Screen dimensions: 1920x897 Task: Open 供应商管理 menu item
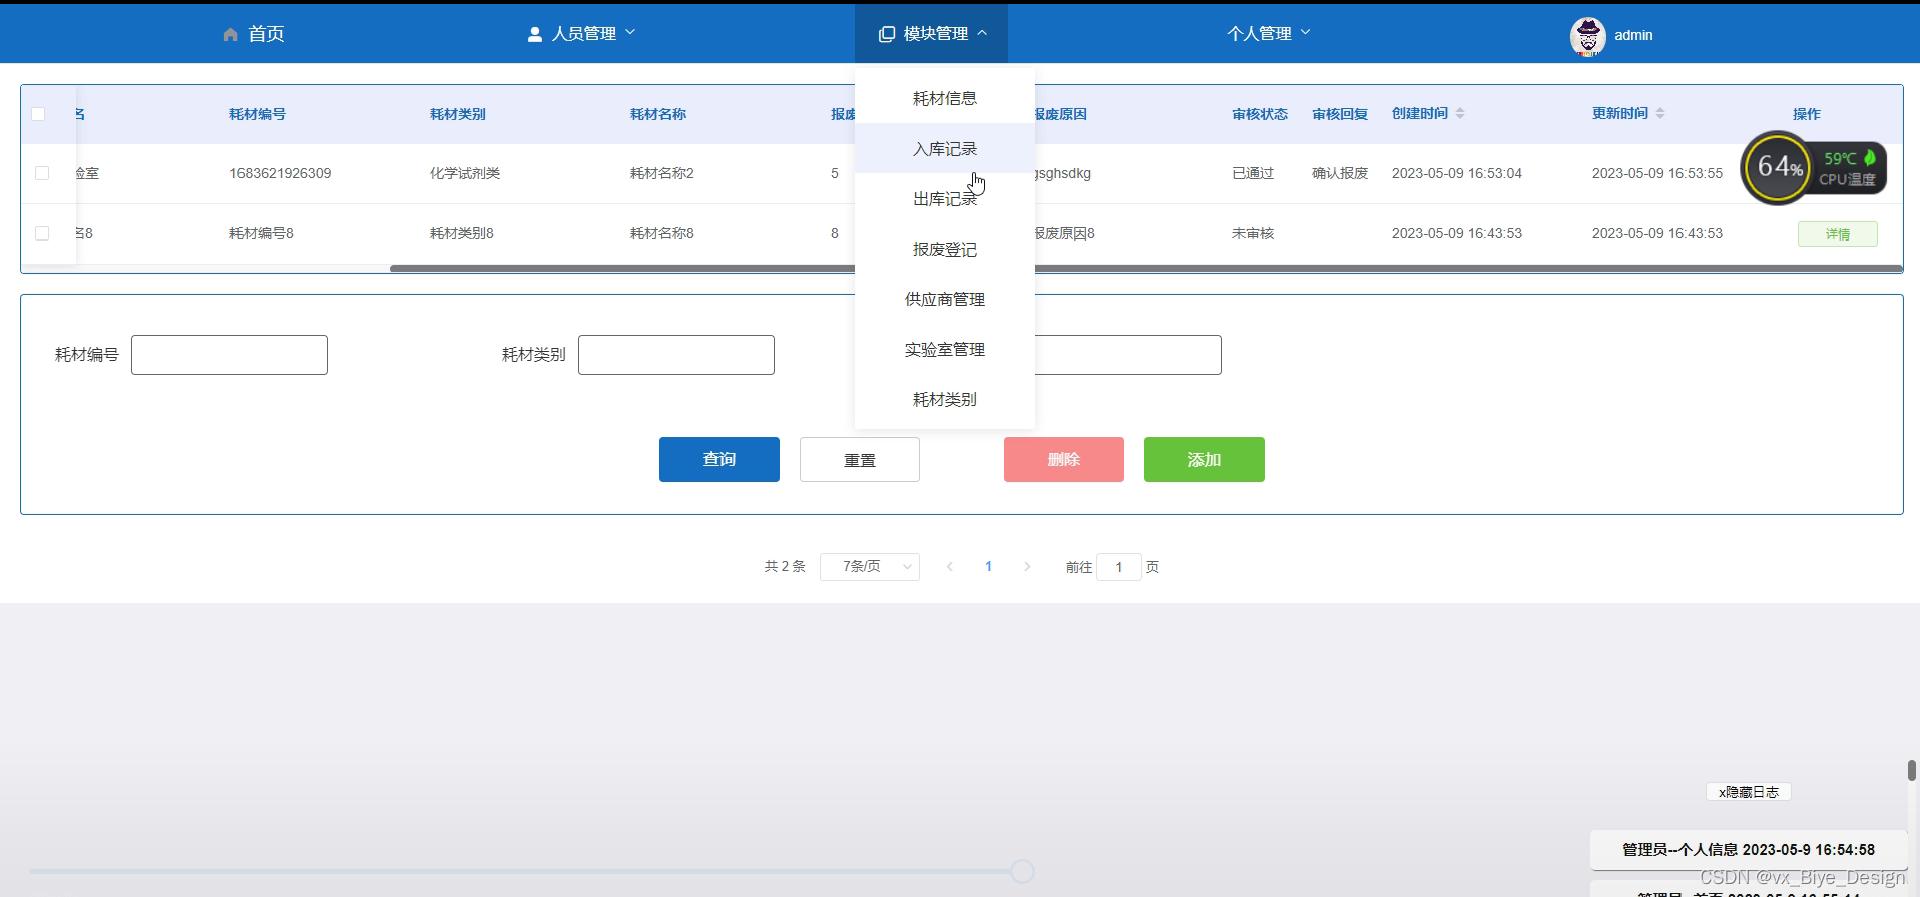point(945,299)
